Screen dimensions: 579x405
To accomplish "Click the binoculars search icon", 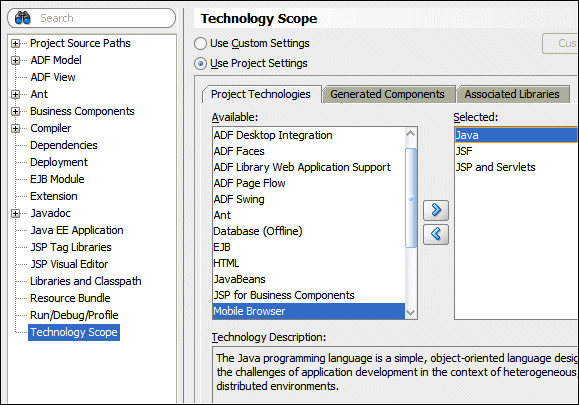I will [23, 18].
